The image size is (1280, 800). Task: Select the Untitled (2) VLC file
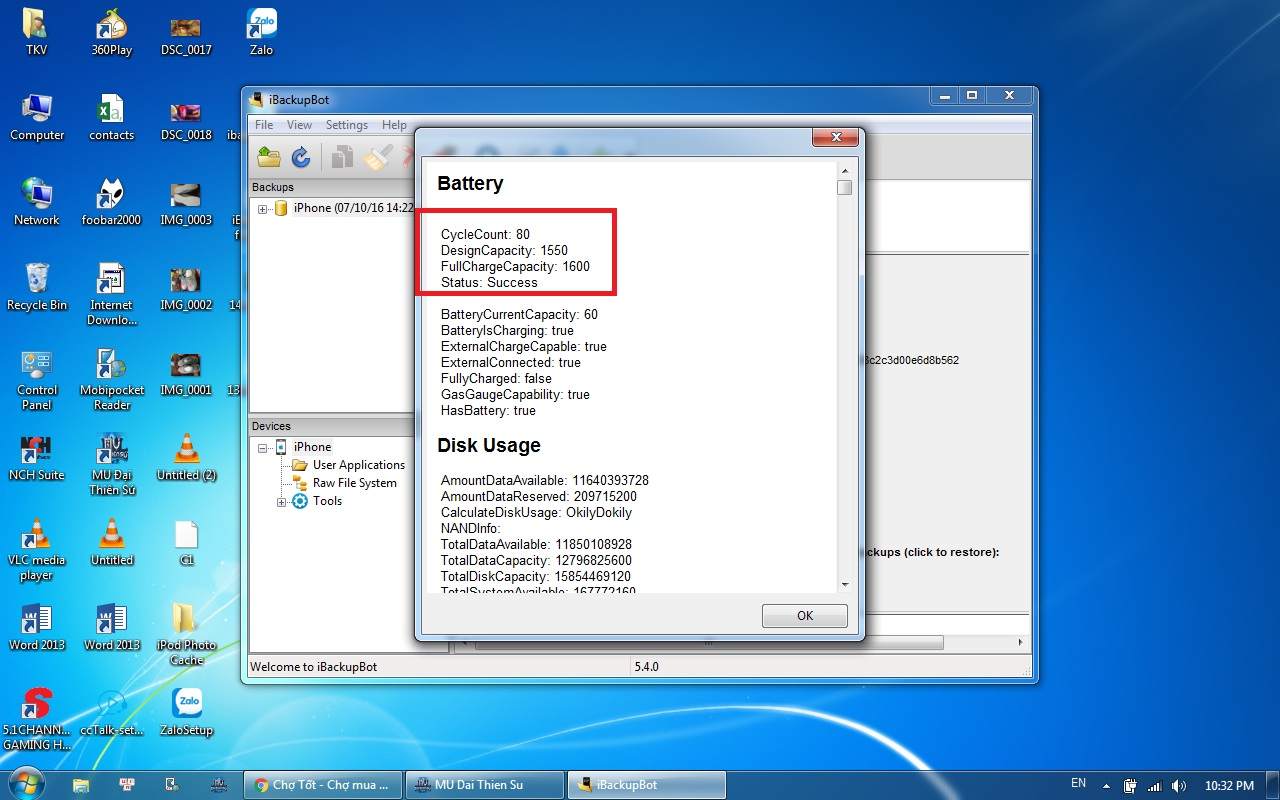point(186,458)
